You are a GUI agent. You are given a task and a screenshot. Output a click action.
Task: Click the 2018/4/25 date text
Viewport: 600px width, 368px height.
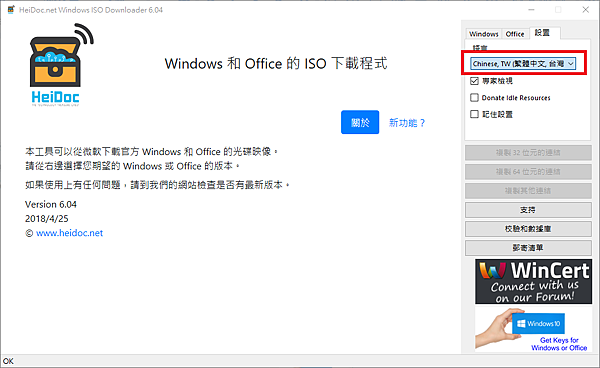point(47,218)
